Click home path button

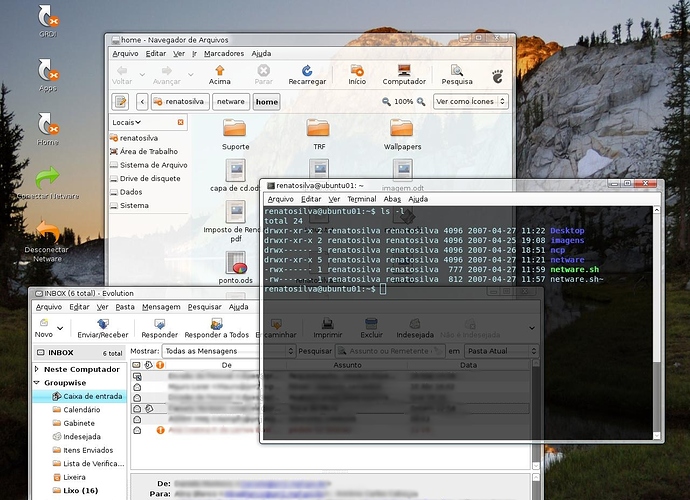[267, 102]
